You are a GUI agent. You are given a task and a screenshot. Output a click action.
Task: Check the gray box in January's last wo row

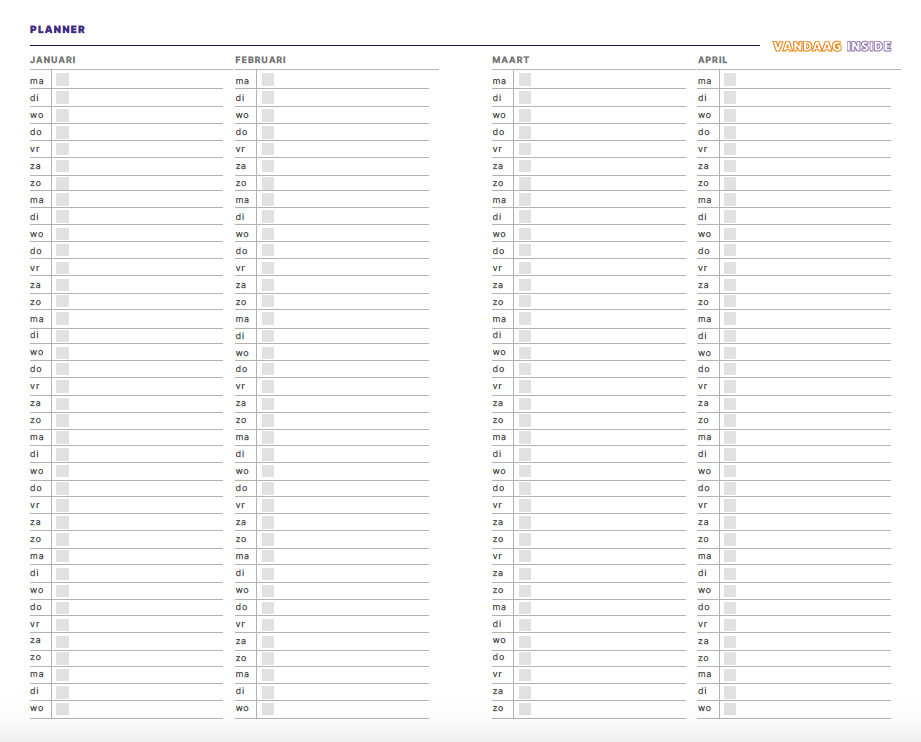[62, 708]
